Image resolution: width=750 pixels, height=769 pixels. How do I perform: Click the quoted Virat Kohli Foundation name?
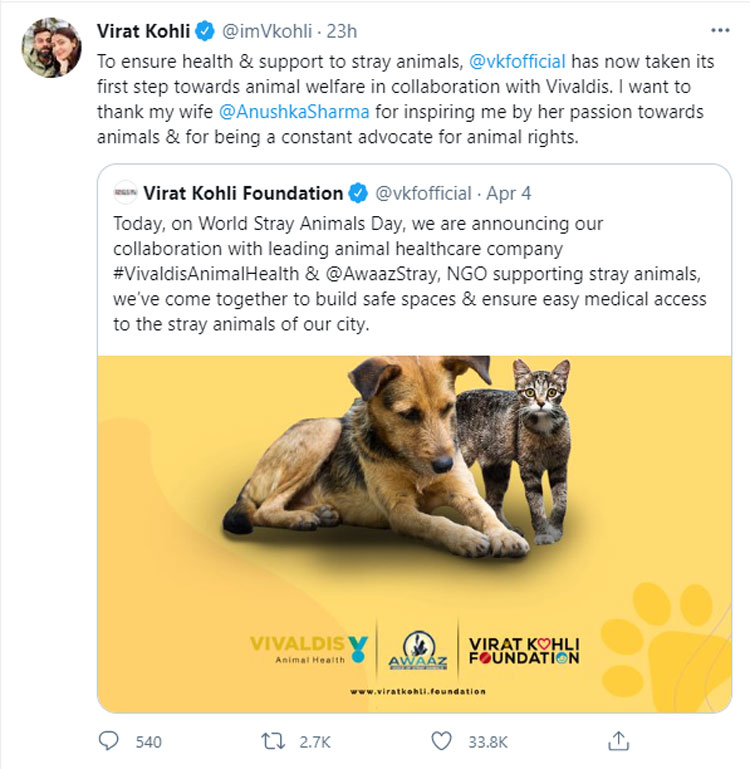243,192
